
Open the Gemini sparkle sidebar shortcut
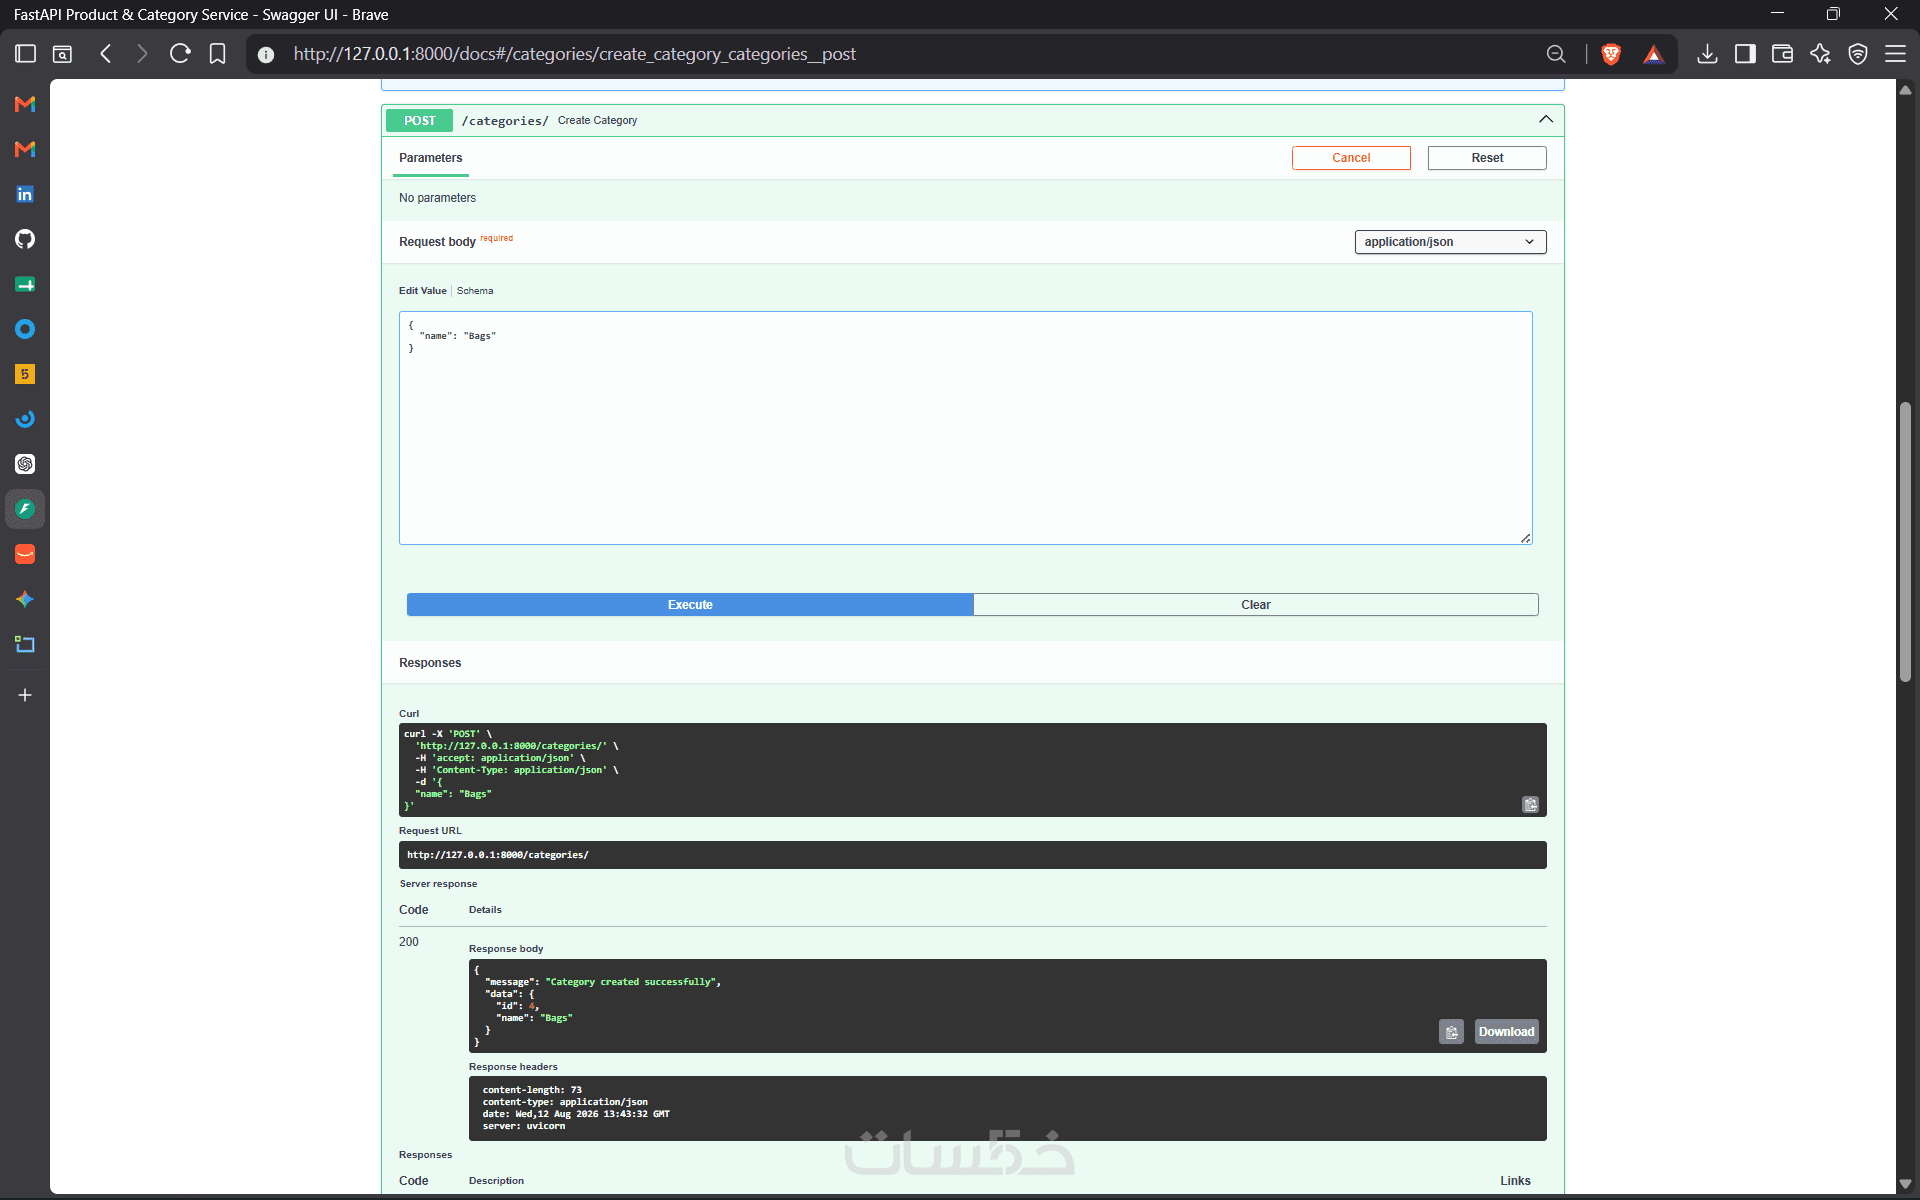coord(25,599)
